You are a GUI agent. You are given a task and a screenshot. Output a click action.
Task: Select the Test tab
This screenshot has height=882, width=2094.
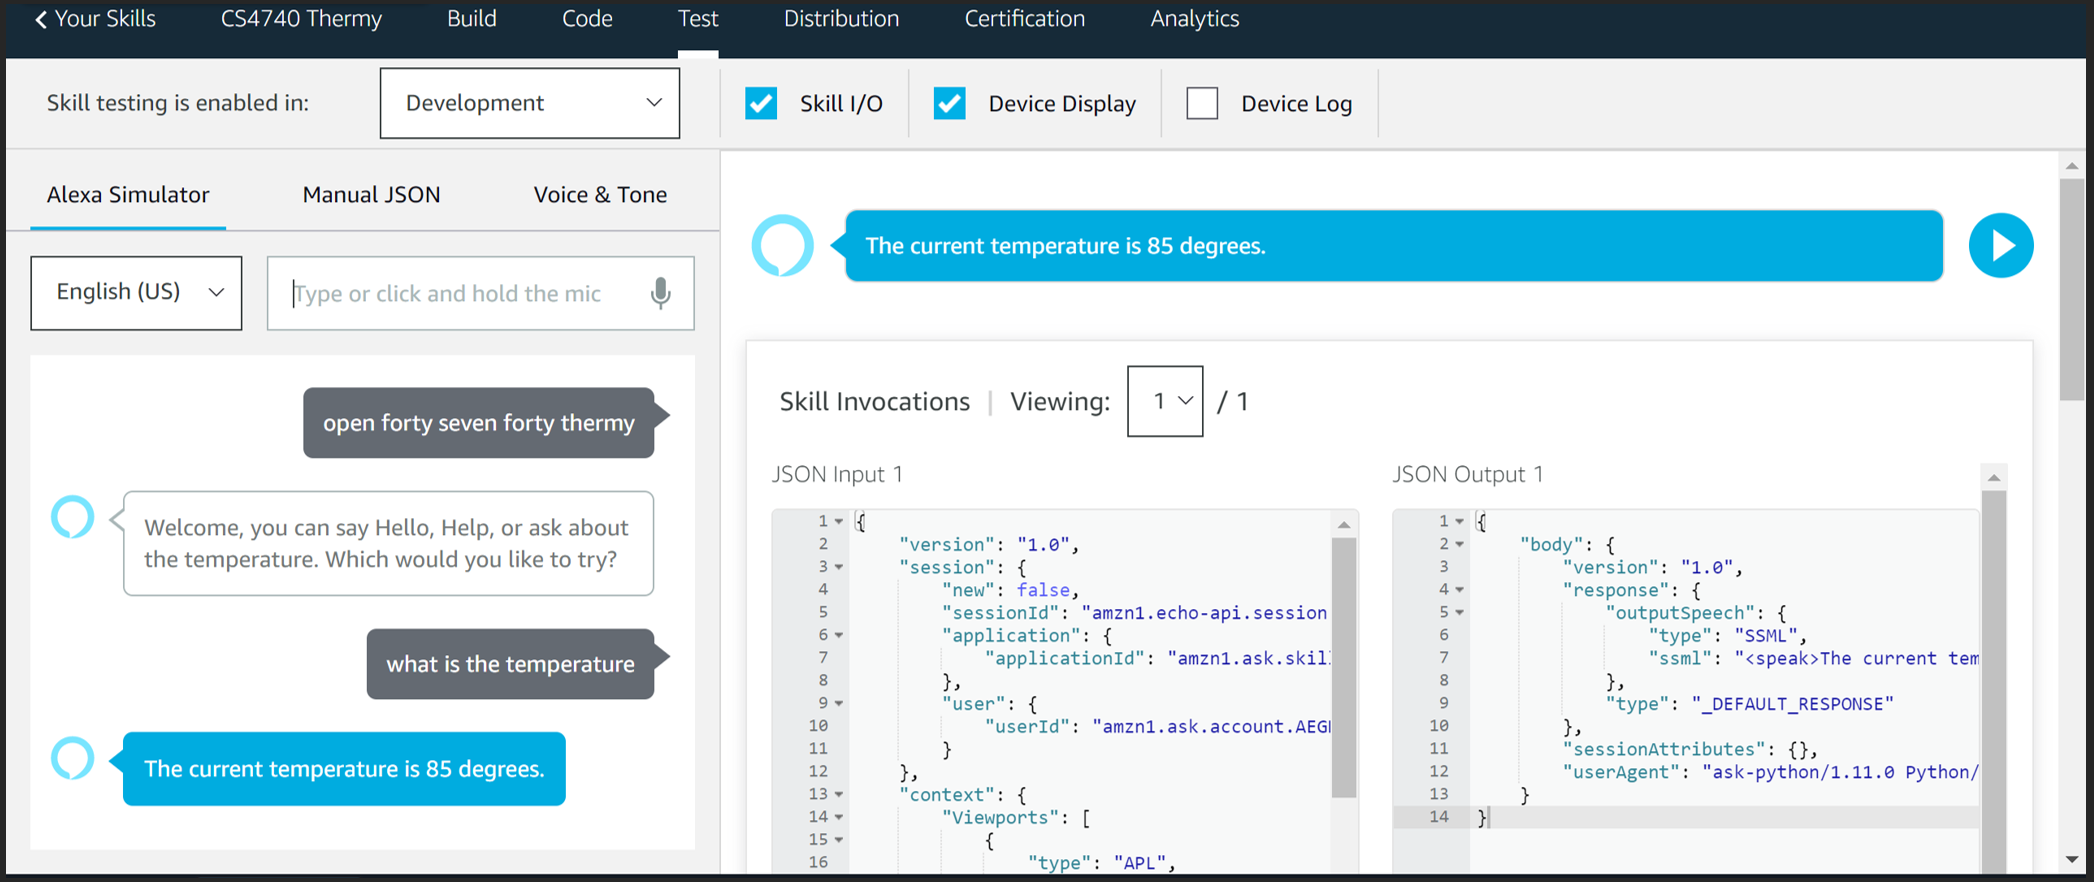click(698, 19)
